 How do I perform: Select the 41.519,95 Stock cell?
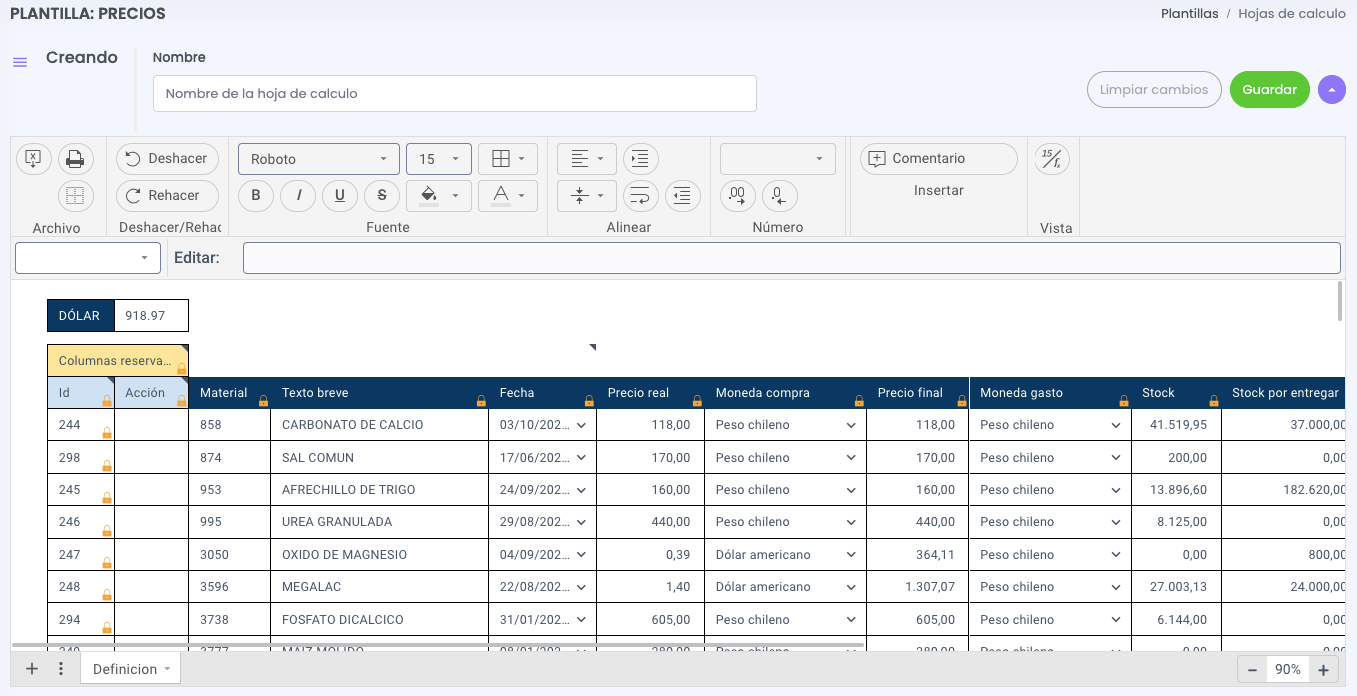coord(1176,425)
